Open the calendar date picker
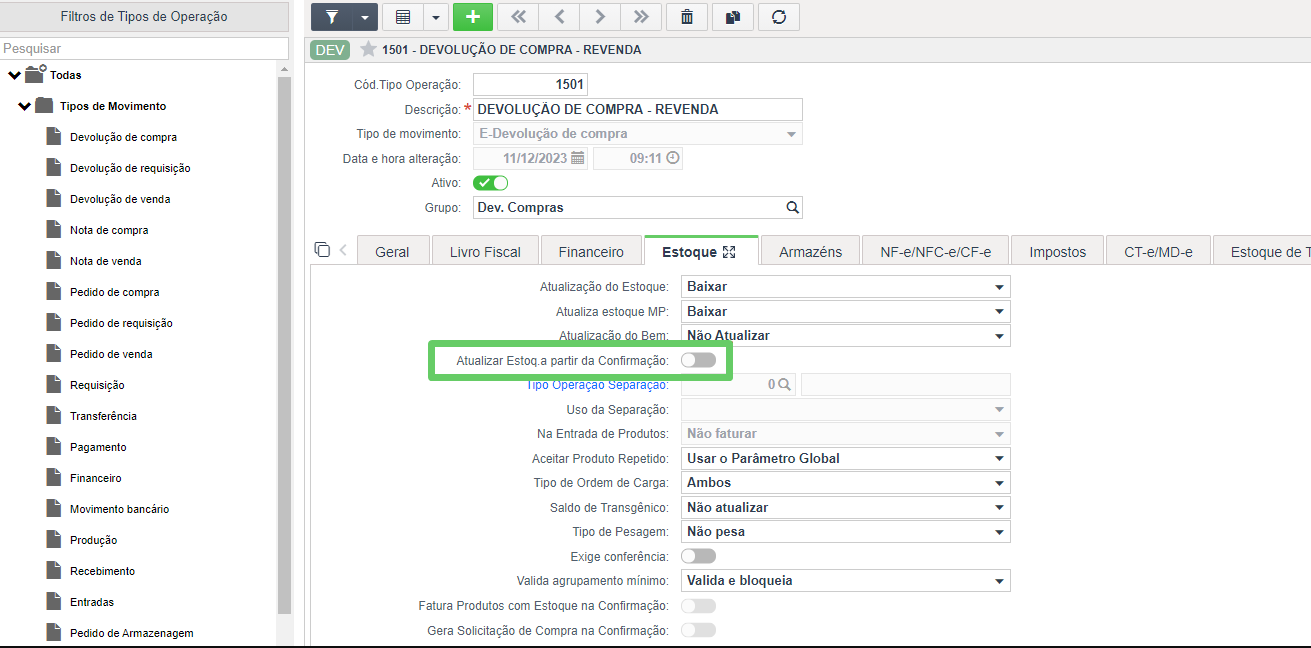Viewport: 1311px width, 648px height. (579, 158)
